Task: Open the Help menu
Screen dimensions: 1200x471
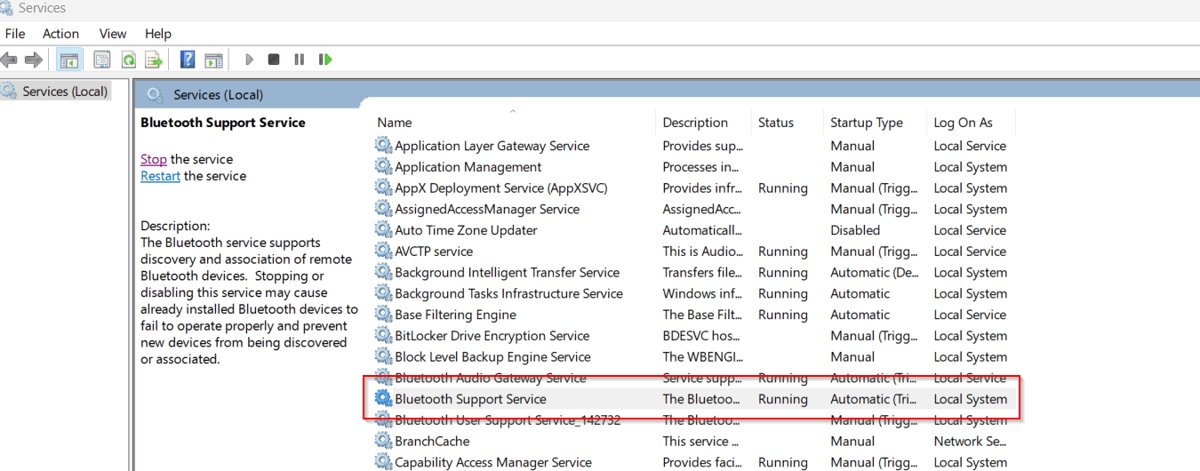Action: 158,34
